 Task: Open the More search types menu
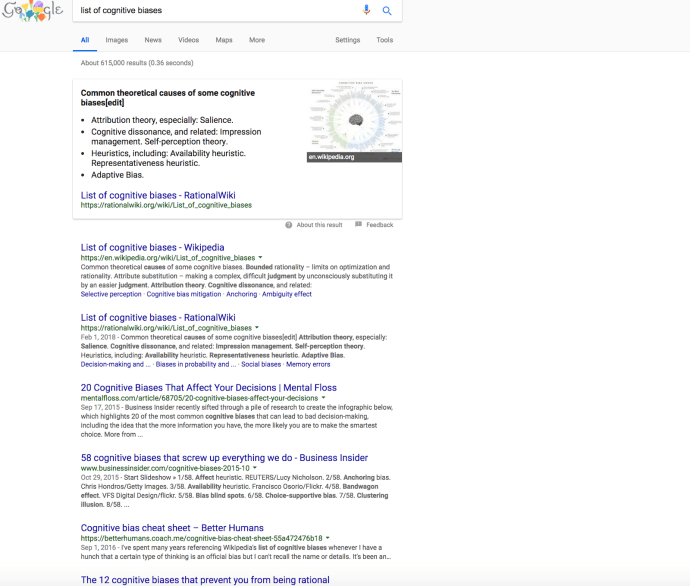(x=257, y=40)
